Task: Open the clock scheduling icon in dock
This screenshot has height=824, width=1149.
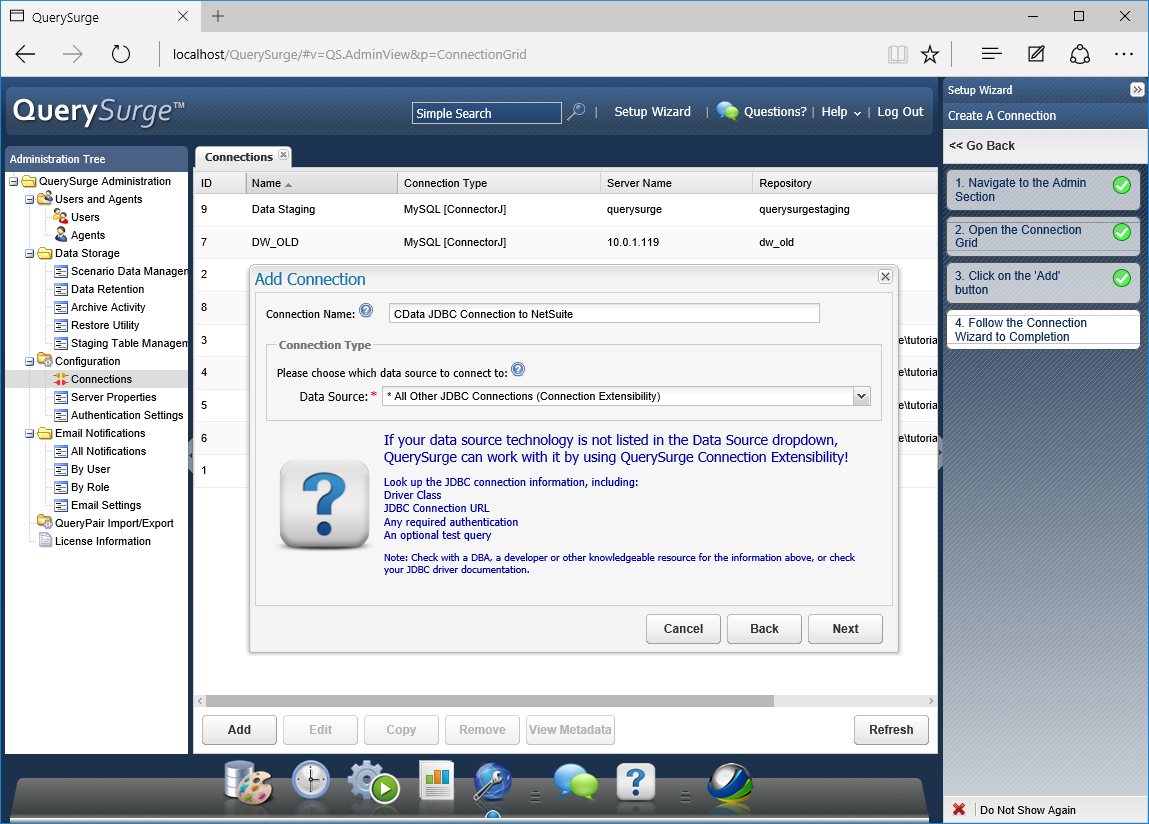Action: pos(311,781)
